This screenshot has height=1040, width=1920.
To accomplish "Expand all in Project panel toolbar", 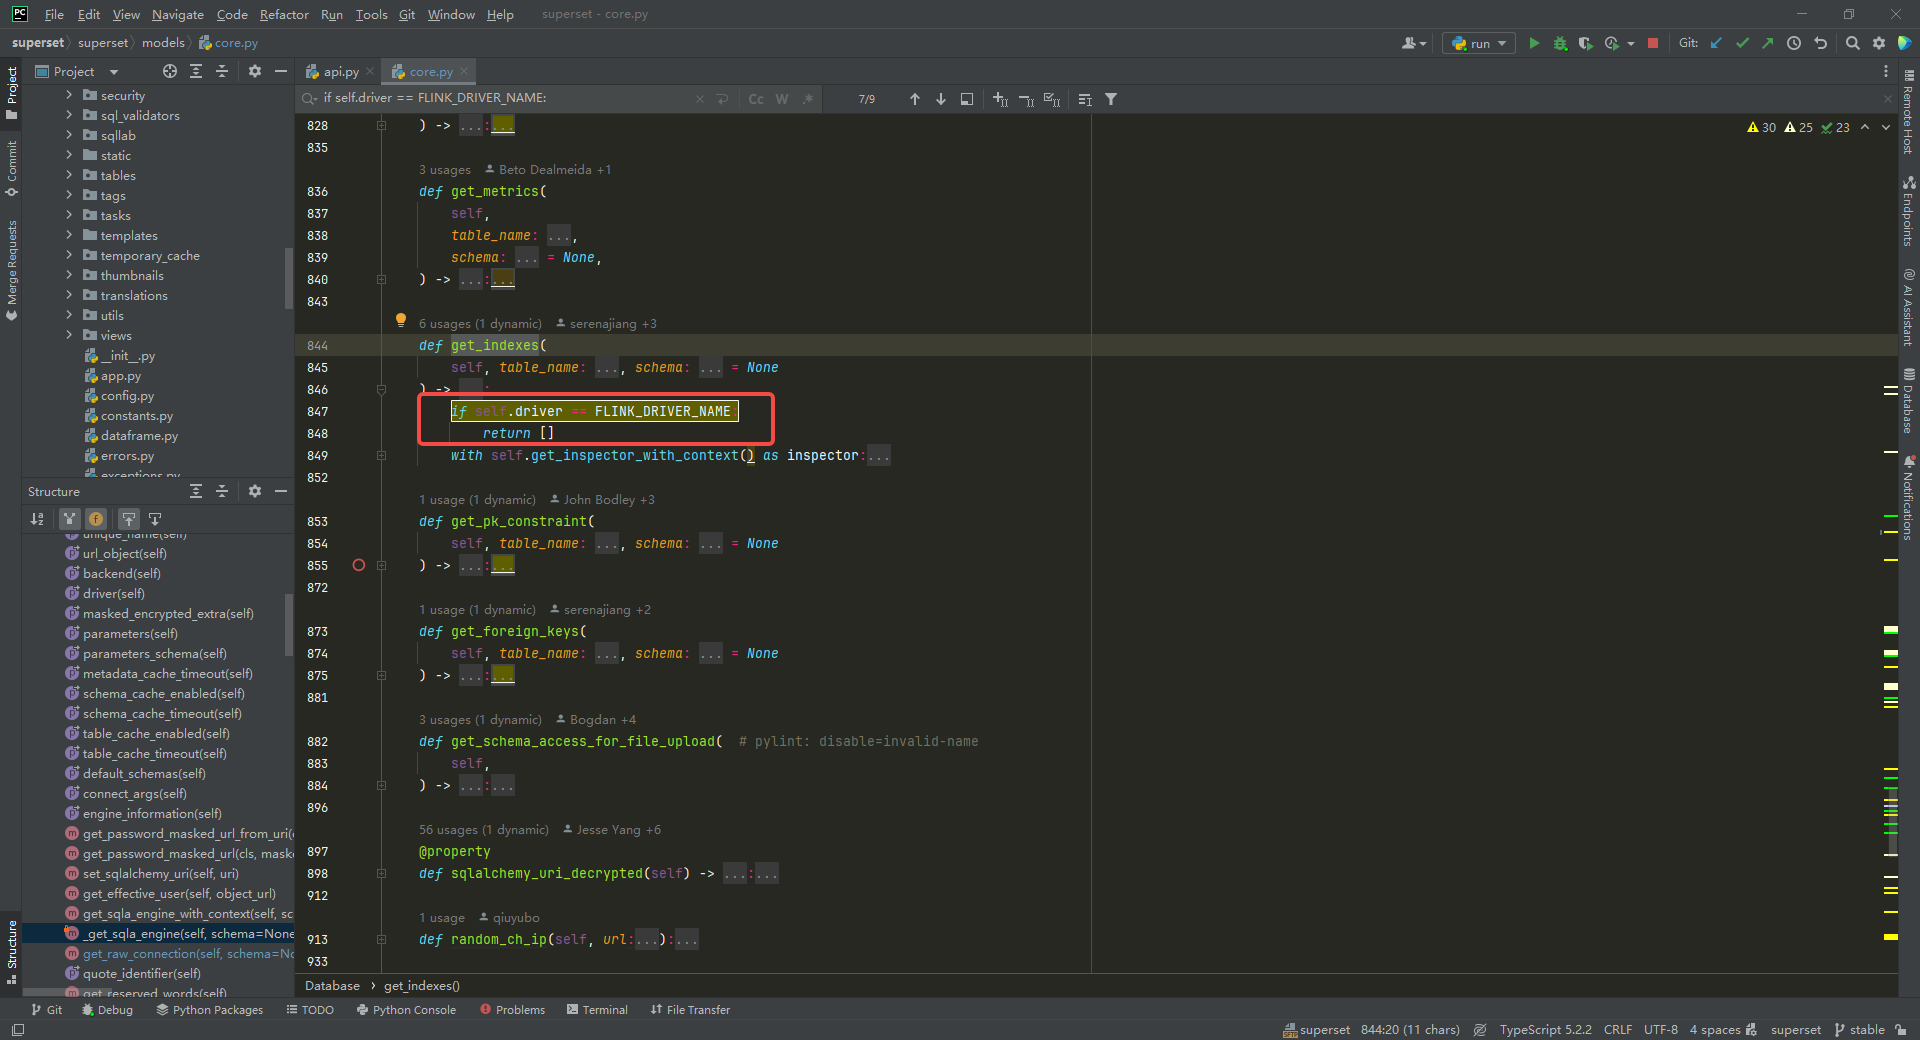I will coord(196,71).
